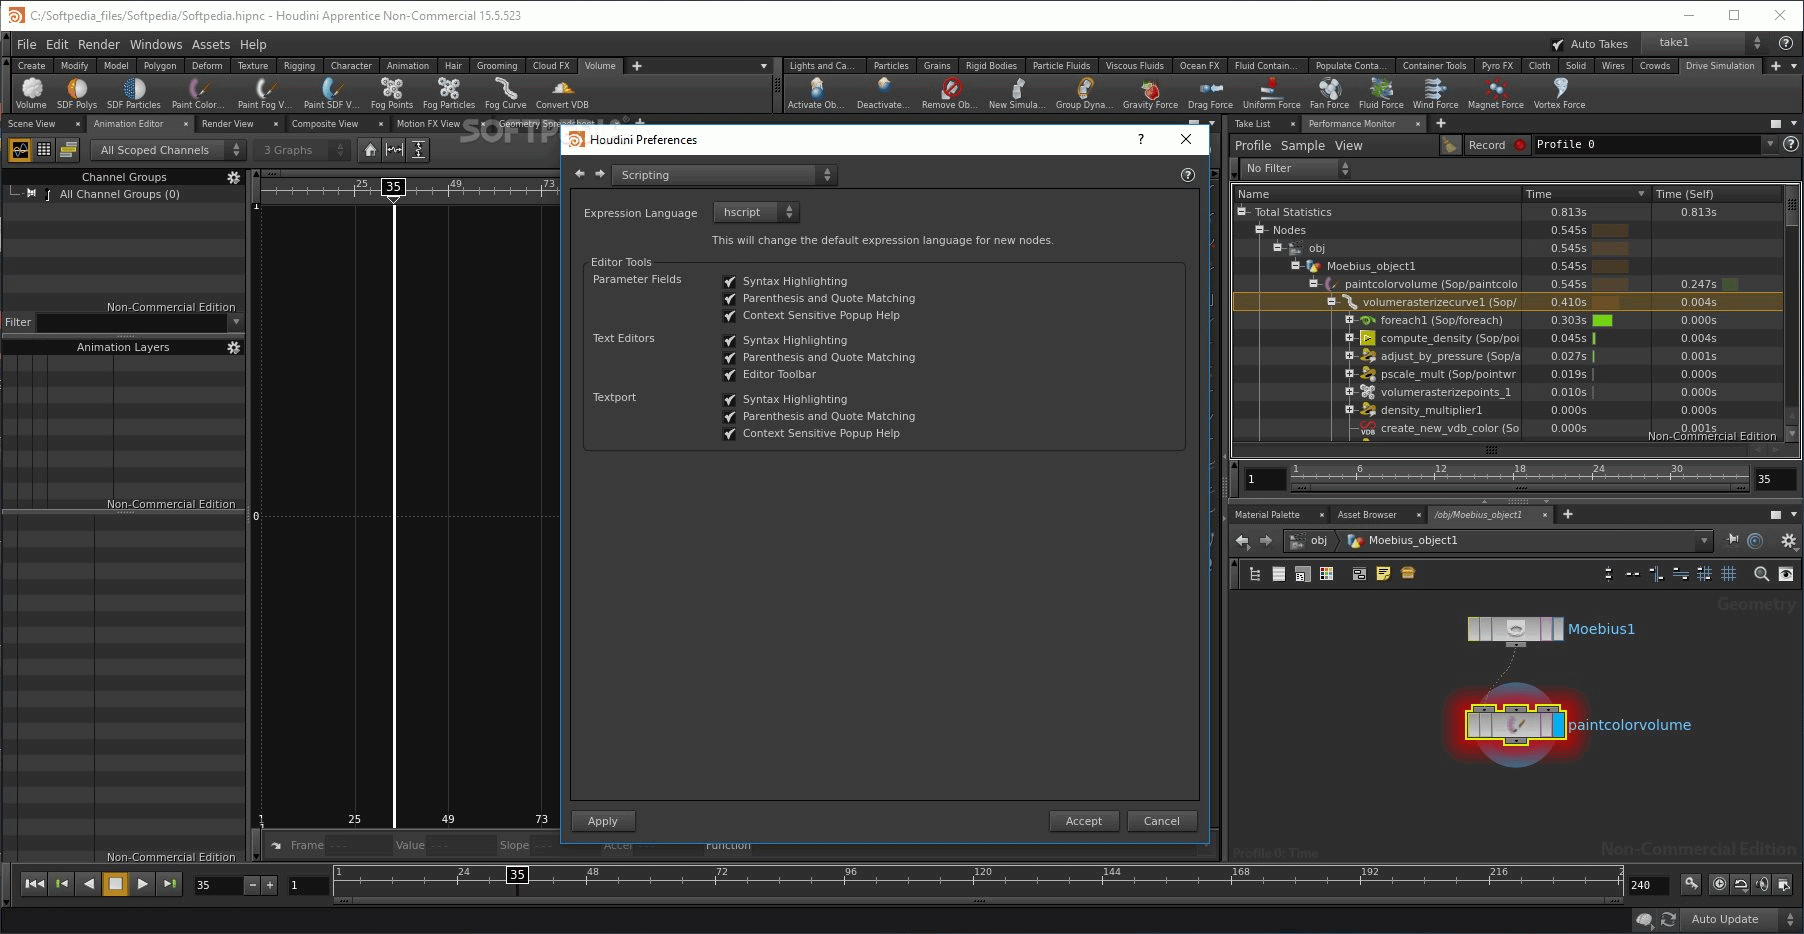
Task: Open the Render menu
Action: [99, 44]
